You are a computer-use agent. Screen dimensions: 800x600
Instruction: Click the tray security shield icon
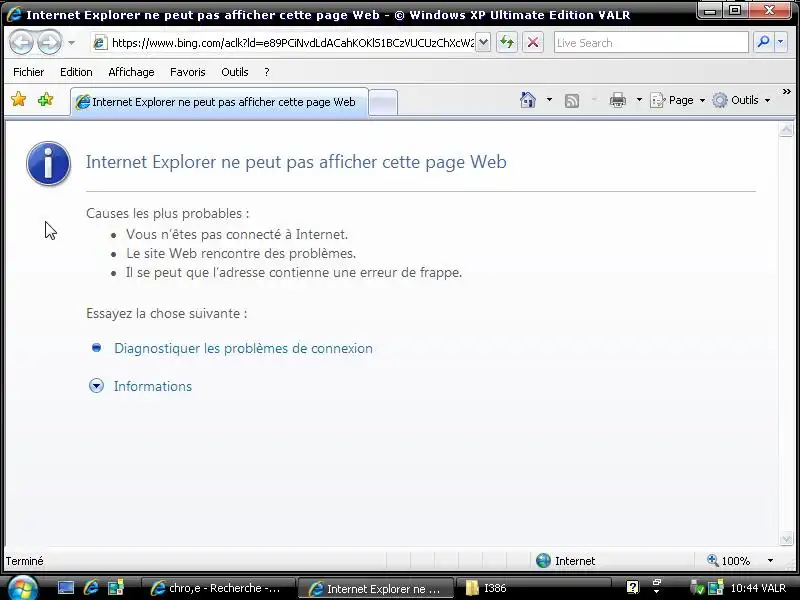coord(697,588)
